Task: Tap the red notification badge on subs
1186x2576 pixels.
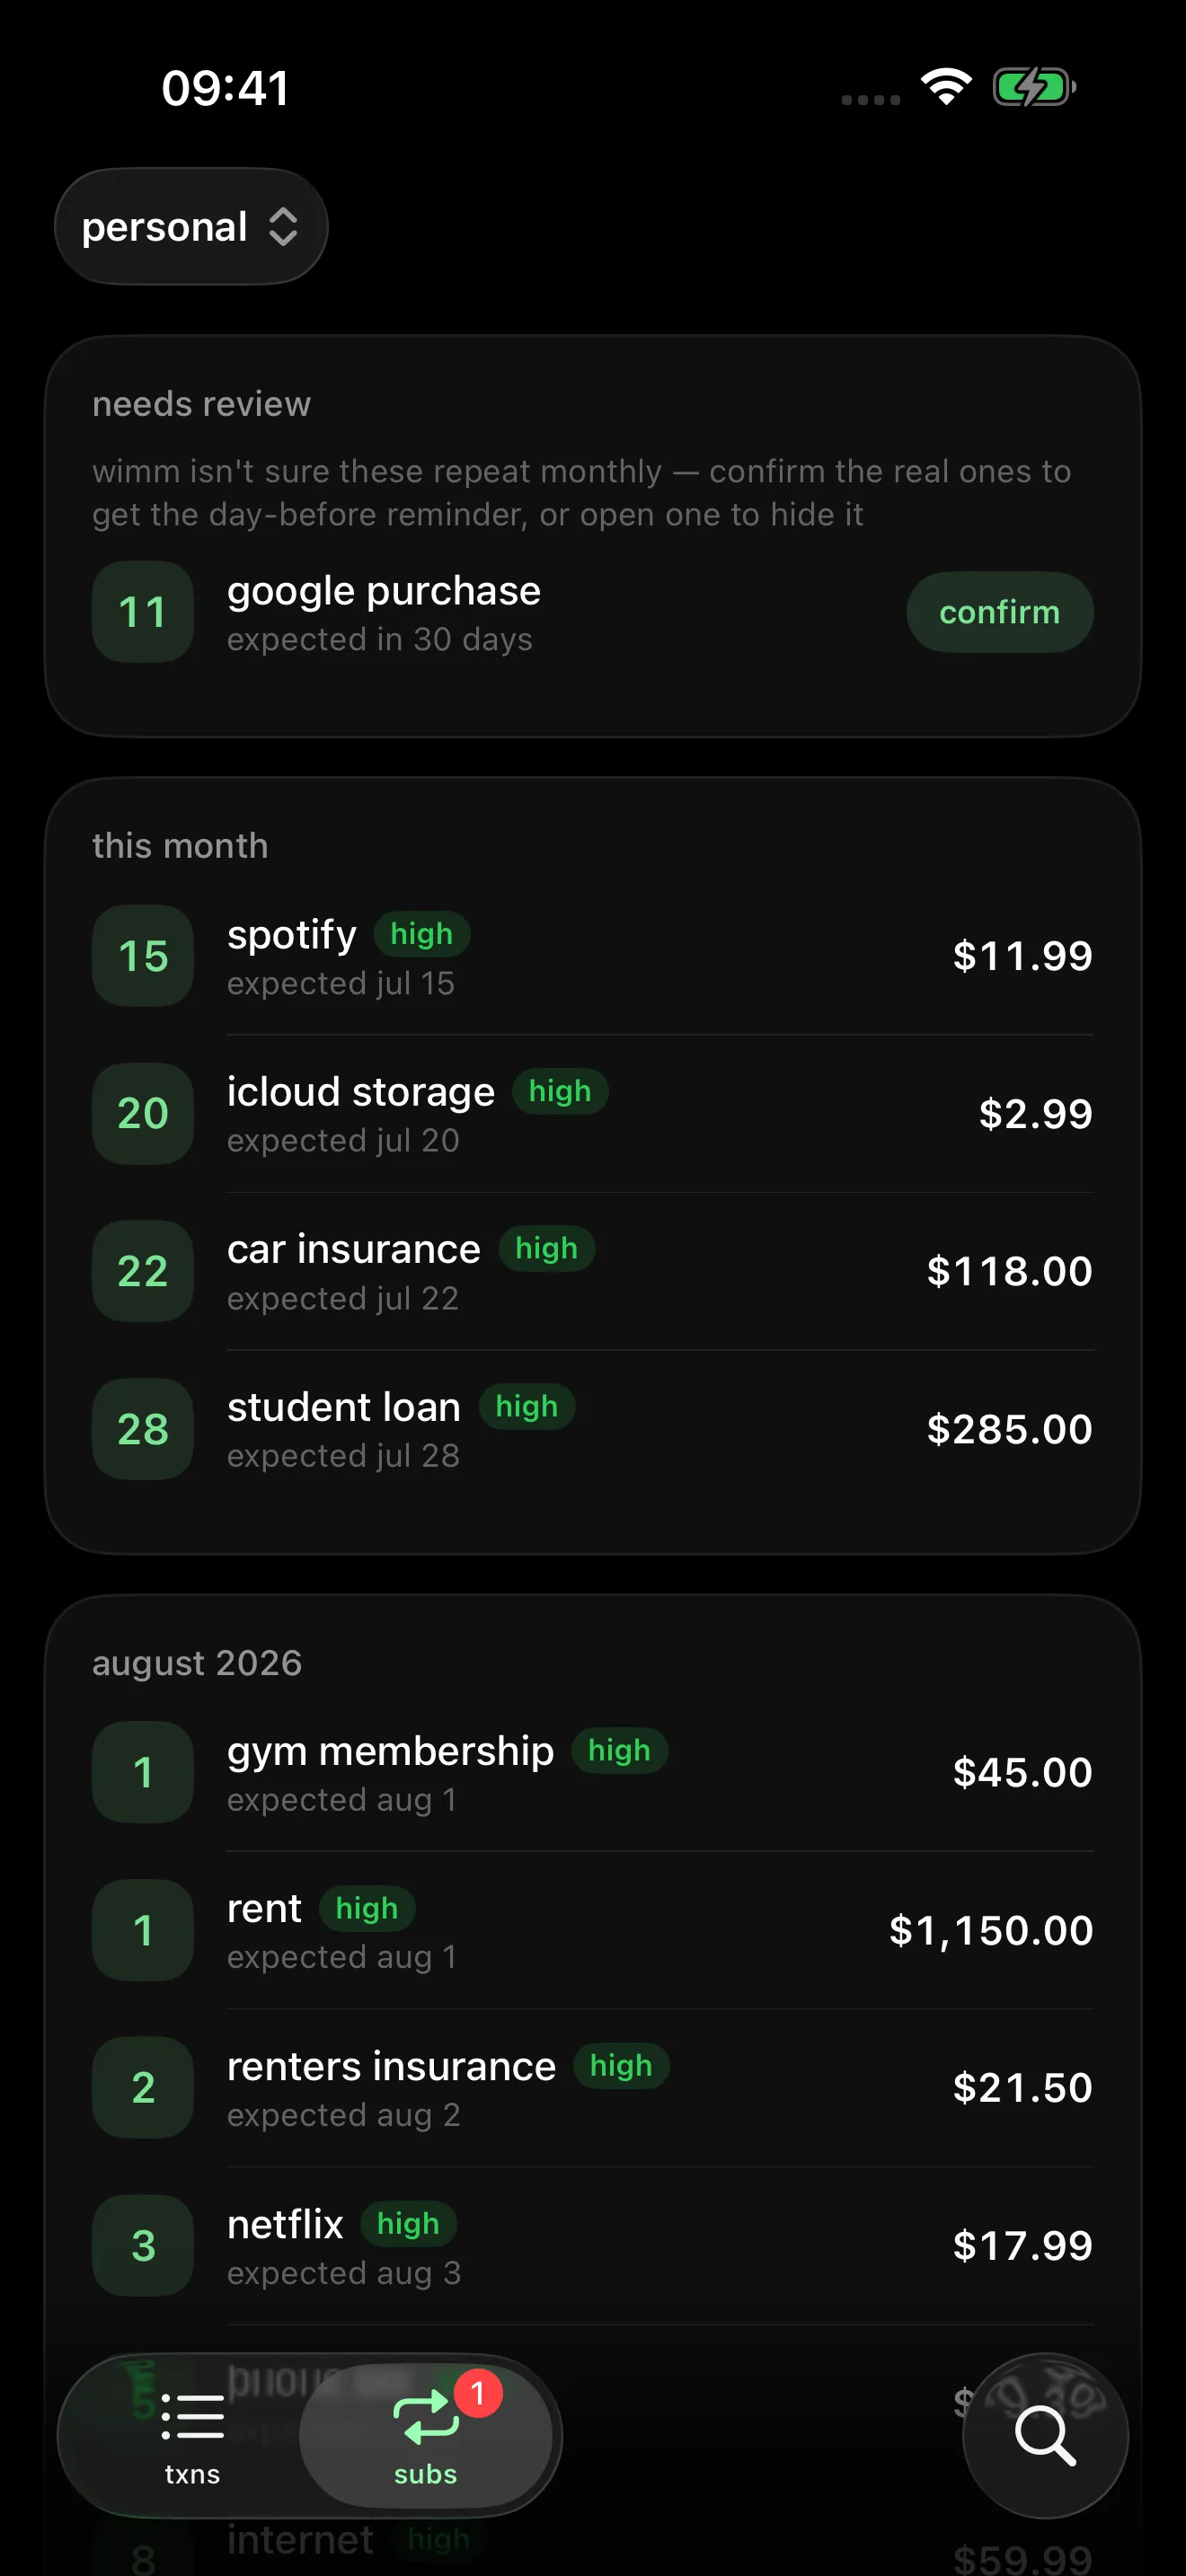Action: (x=478, y=2393)
